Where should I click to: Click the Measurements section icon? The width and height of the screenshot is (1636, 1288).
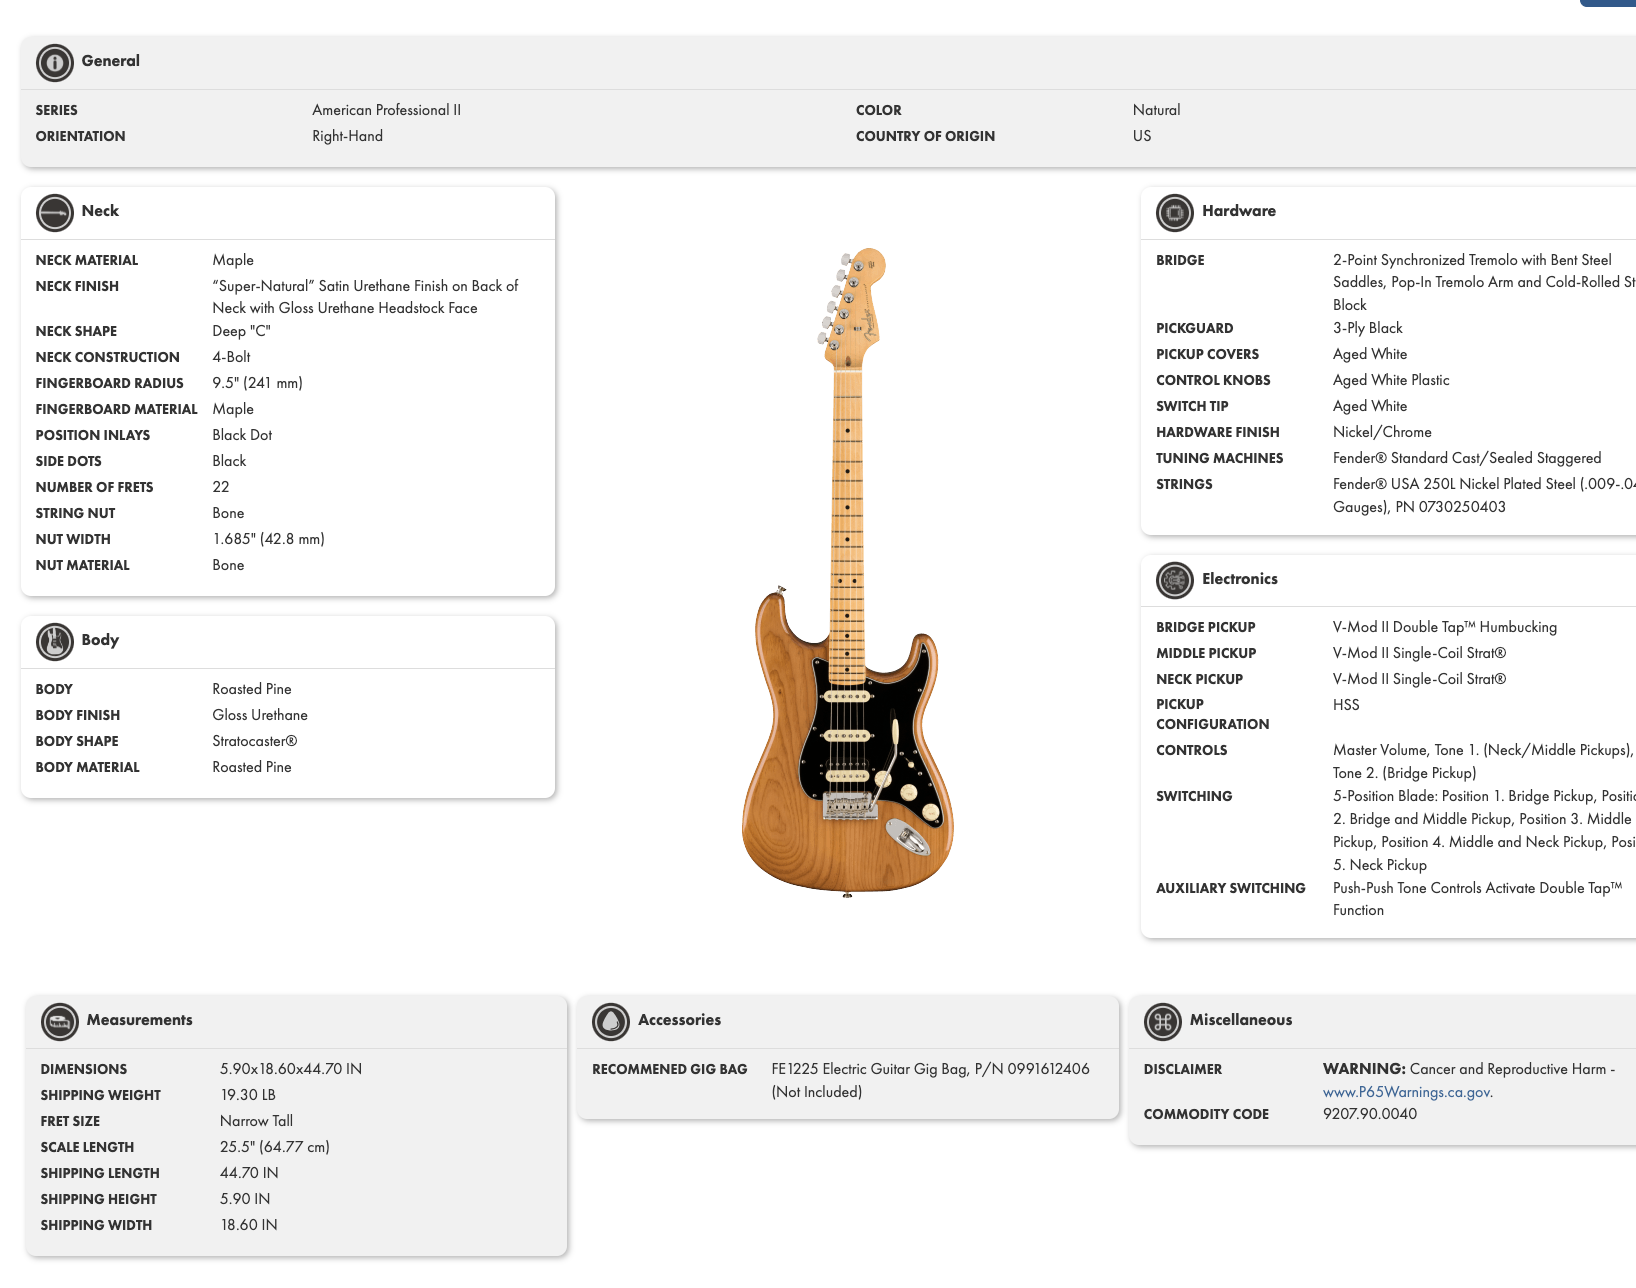pyautogui.click(x=60, y=1021)
